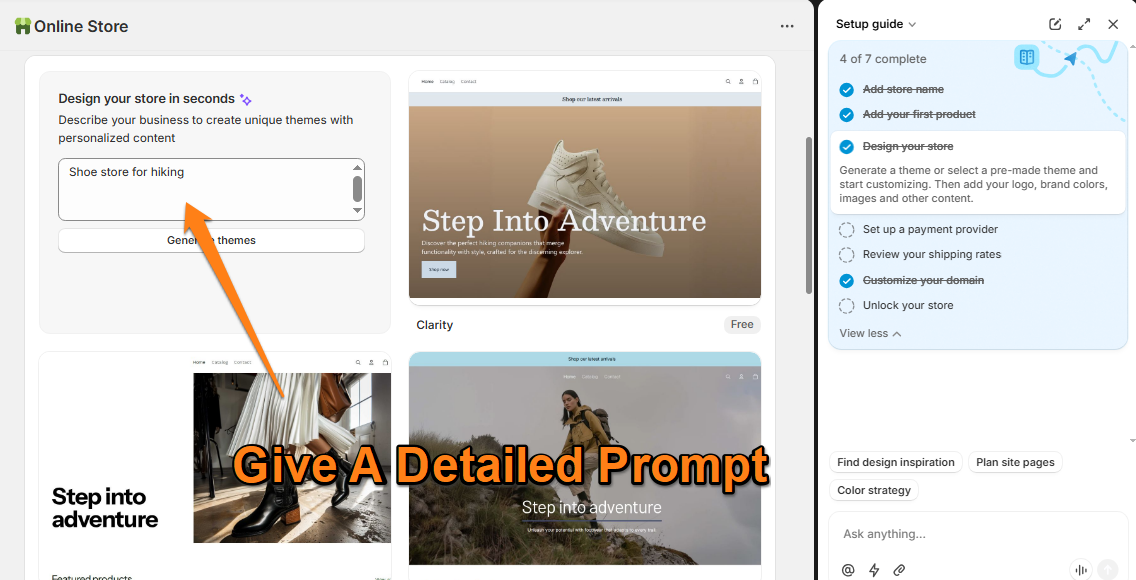1136x580 pixels.
Task: Expand the Setup guide panel to full screen
Action: tap(1084, 24)
